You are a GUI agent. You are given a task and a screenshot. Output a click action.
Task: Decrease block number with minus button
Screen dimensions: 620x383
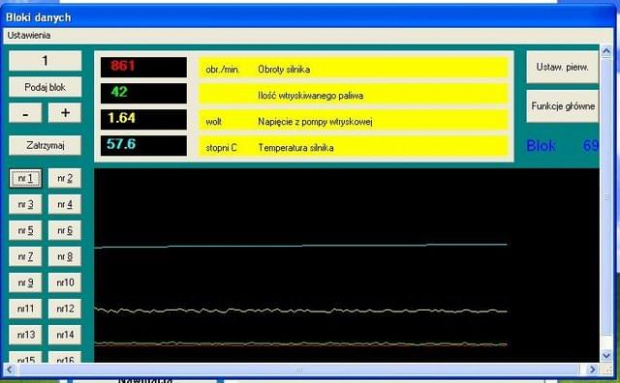click(25, 113)
